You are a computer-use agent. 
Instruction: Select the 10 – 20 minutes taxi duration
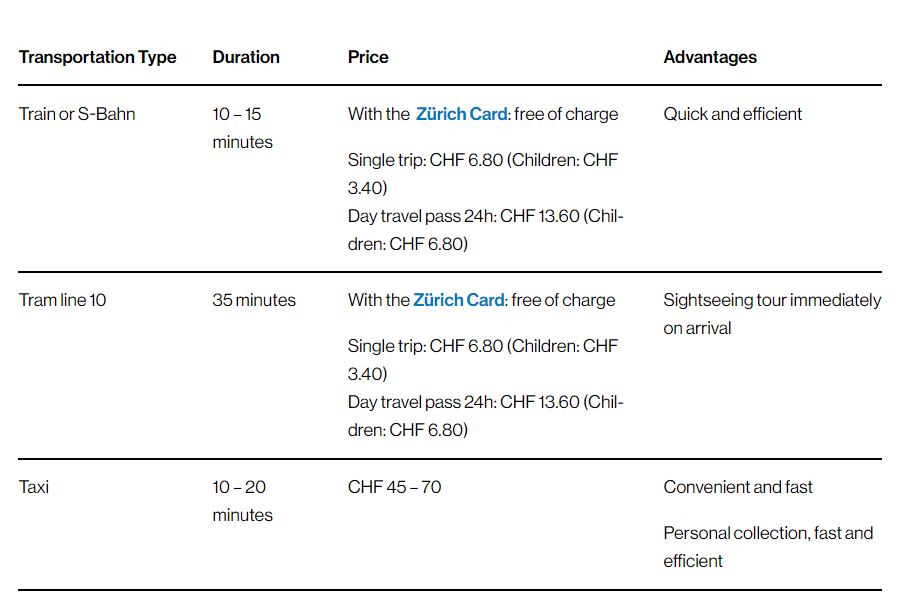pos(241,501)
